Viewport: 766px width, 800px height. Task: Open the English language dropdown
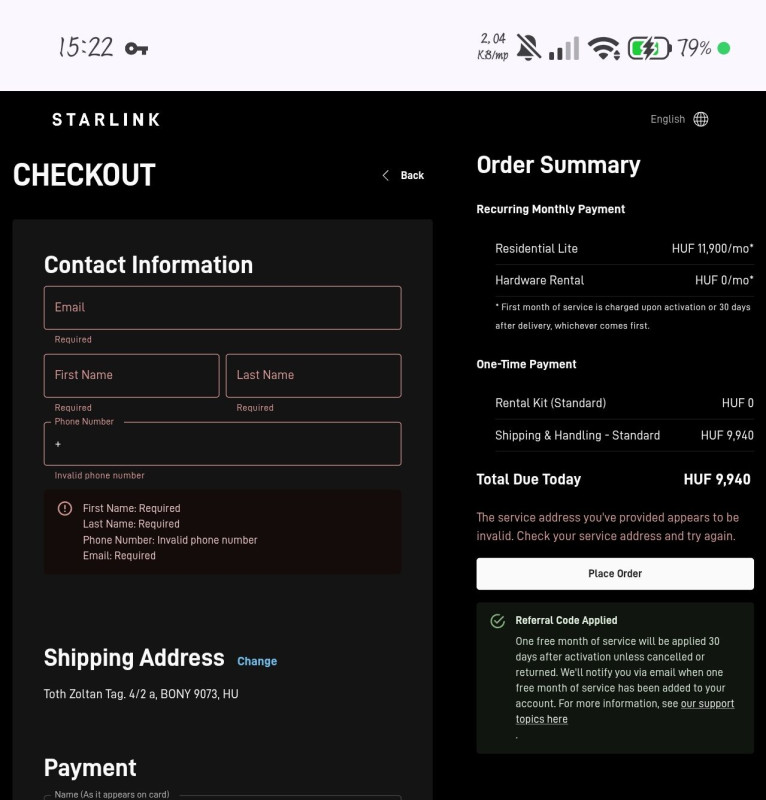pyautogui.click(x=667, y=119)
